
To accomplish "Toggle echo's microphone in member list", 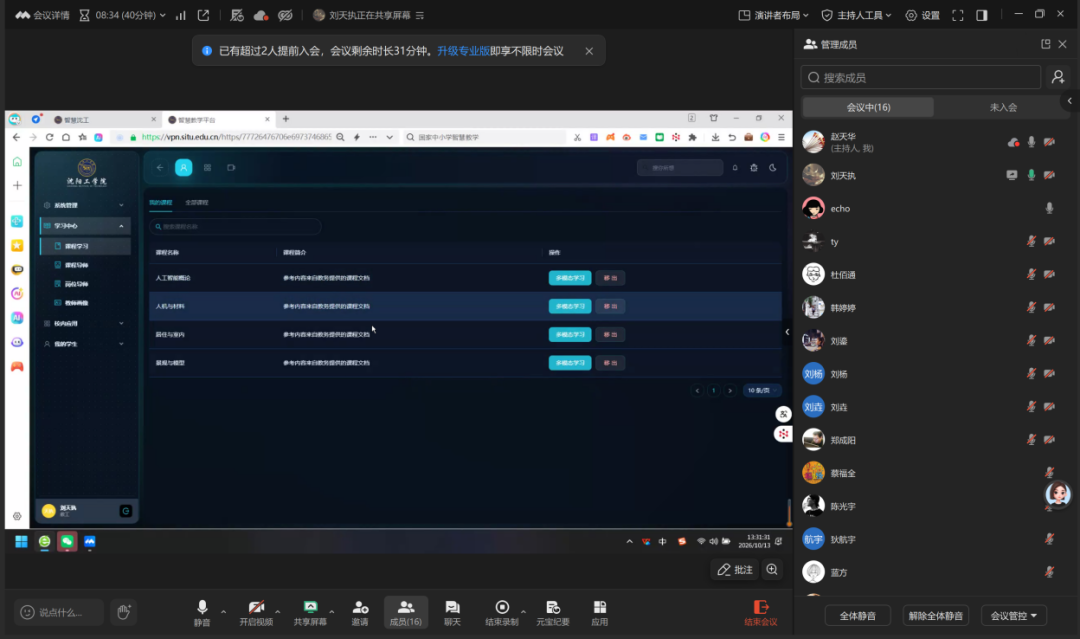I will [x=1049, y=208].
